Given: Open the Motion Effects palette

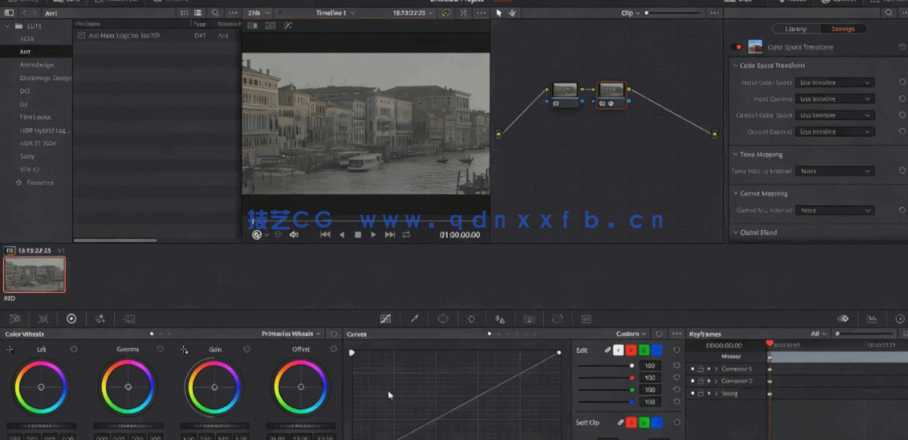Looking at the screenshot, I should tap(129, 318).
